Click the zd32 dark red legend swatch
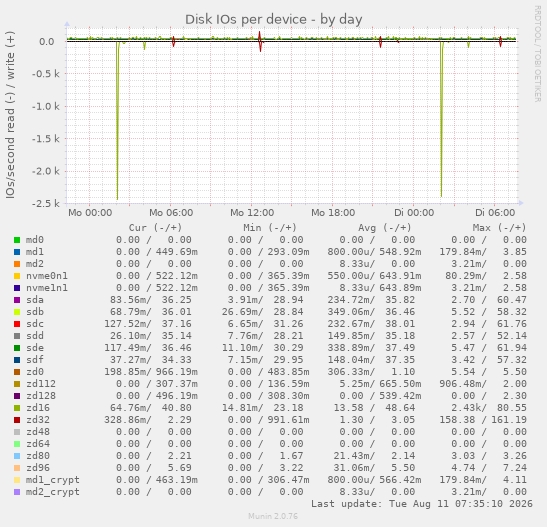 tap(17, 420)
